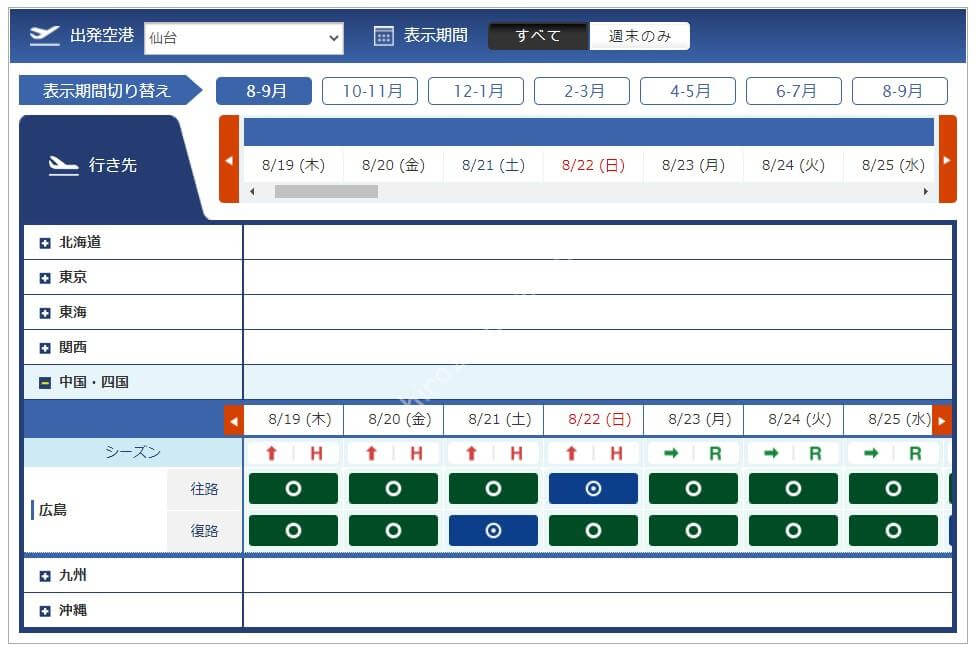The image size is (976, 651).
Task: Select 広島 return availability for 8/25
Action: [x=893, y=530]
